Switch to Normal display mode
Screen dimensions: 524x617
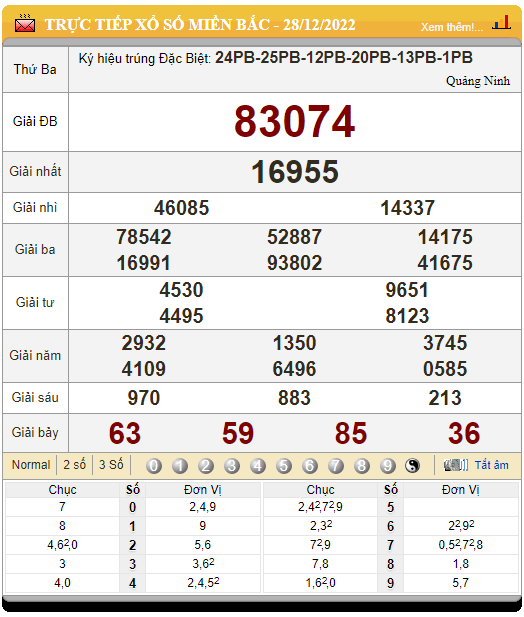[31, 465]
